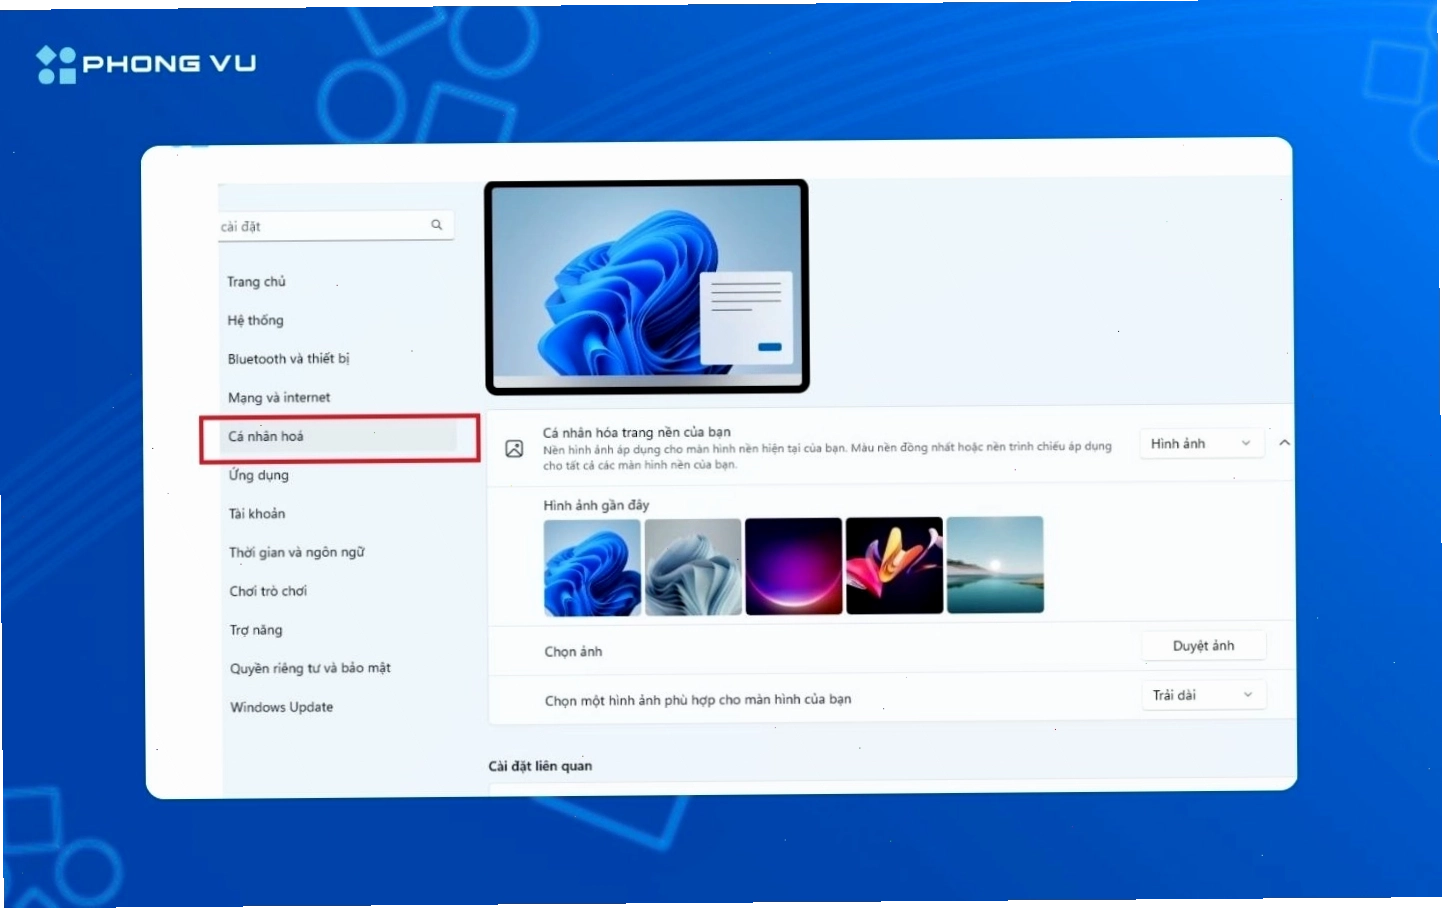
Task: Click the search magnifier icon
Action: (436, 225)
